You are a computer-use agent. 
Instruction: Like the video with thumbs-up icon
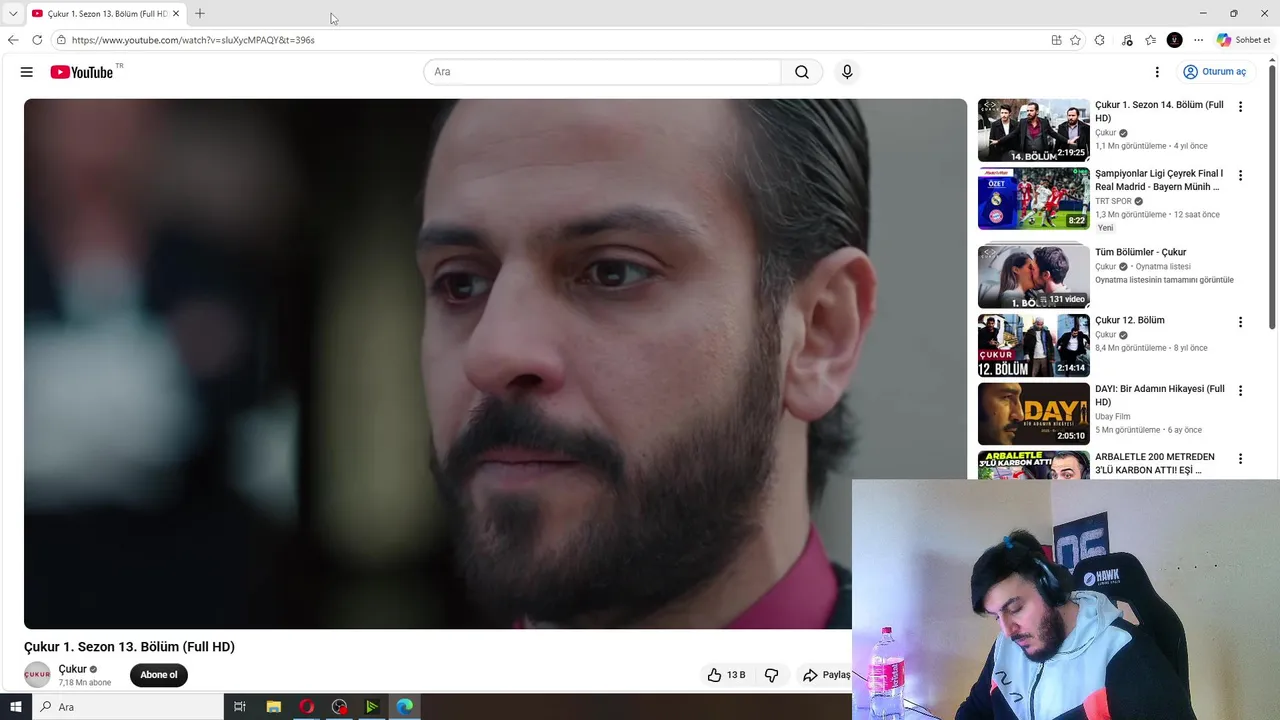(x=725, y=675)
